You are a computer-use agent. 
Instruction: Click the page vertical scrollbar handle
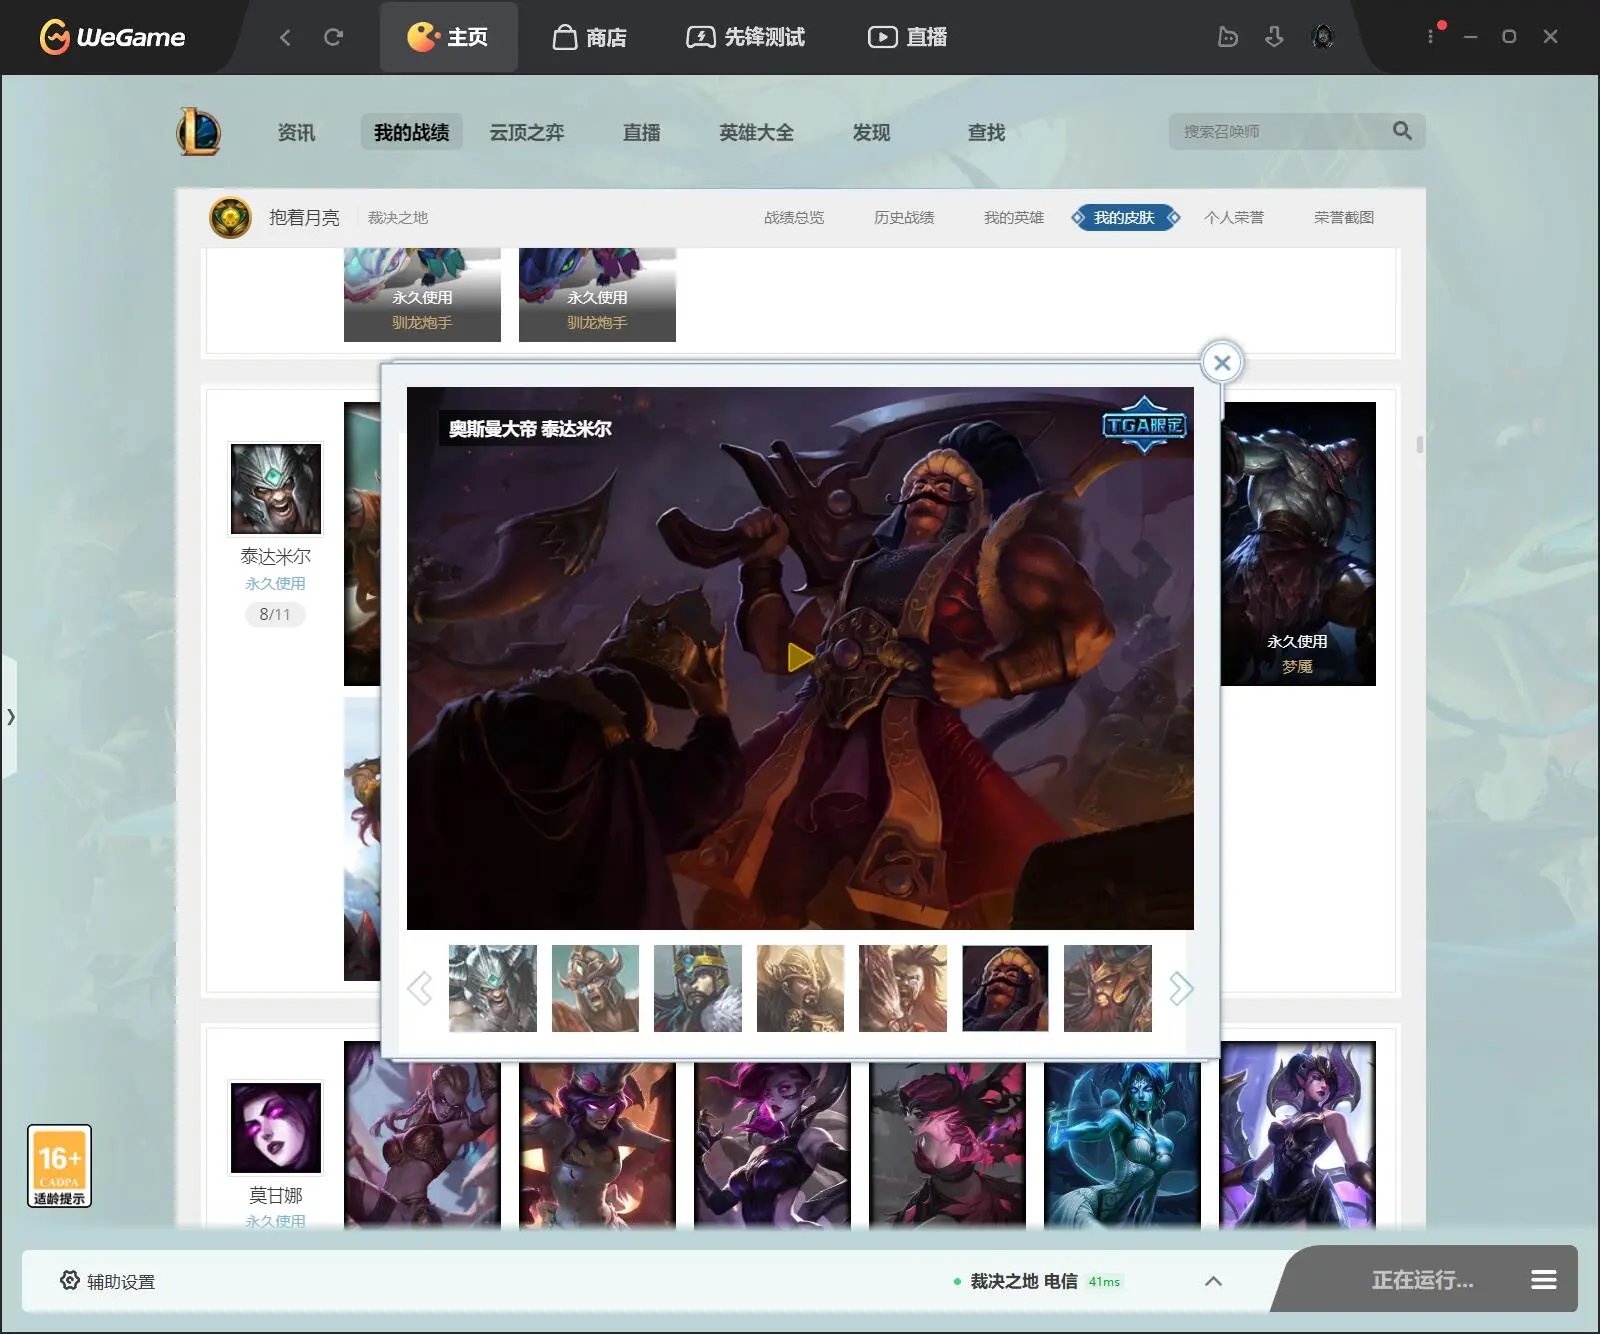point(1420,445)
